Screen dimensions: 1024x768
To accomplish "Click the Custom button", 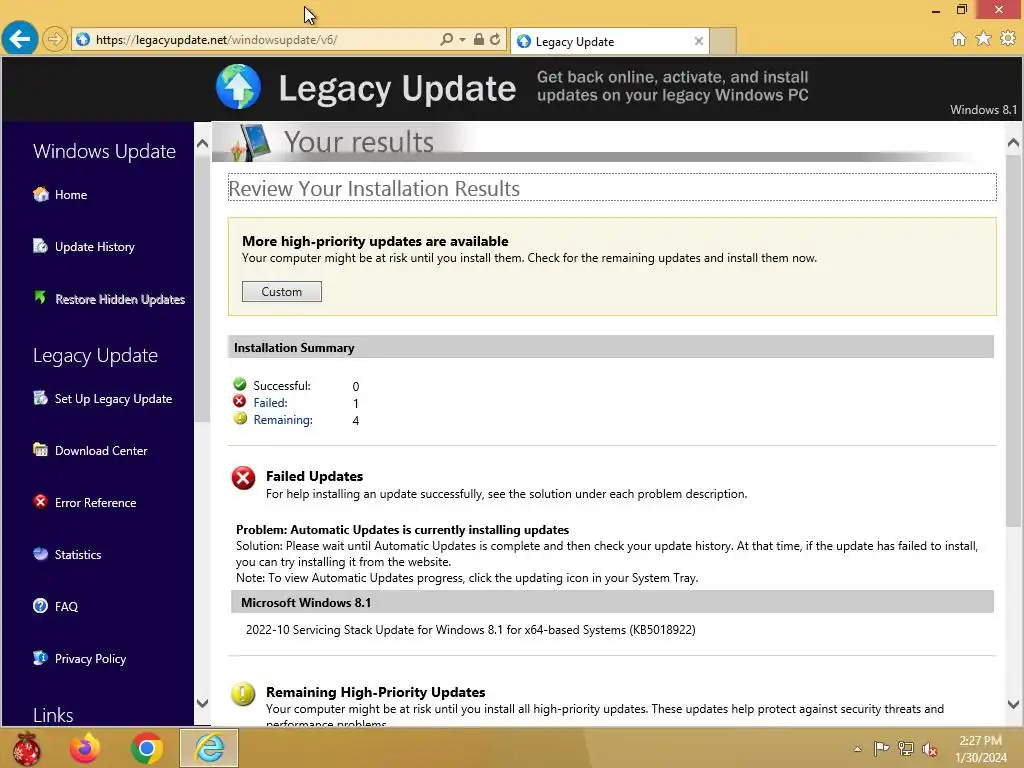I will tap(281, 291).
